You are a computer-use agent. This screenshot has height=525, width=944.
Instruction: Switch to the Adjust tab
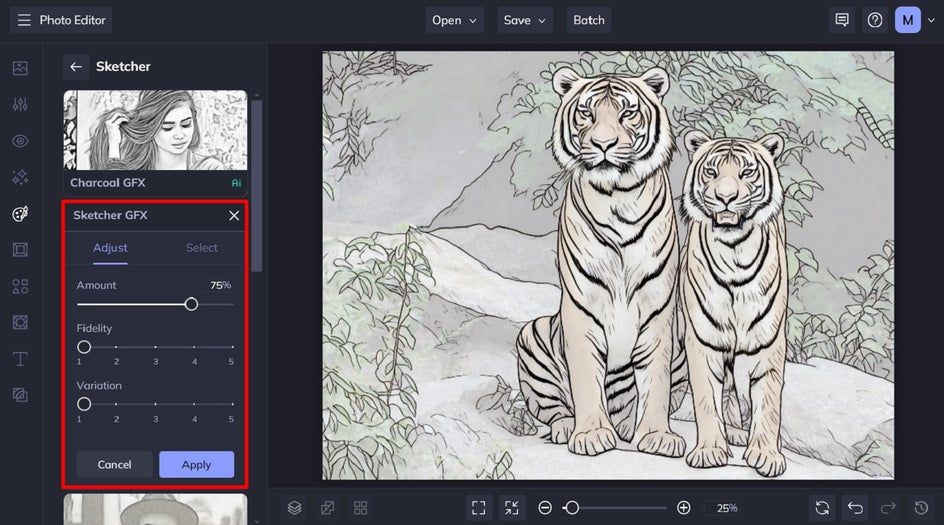click(110, 248)
